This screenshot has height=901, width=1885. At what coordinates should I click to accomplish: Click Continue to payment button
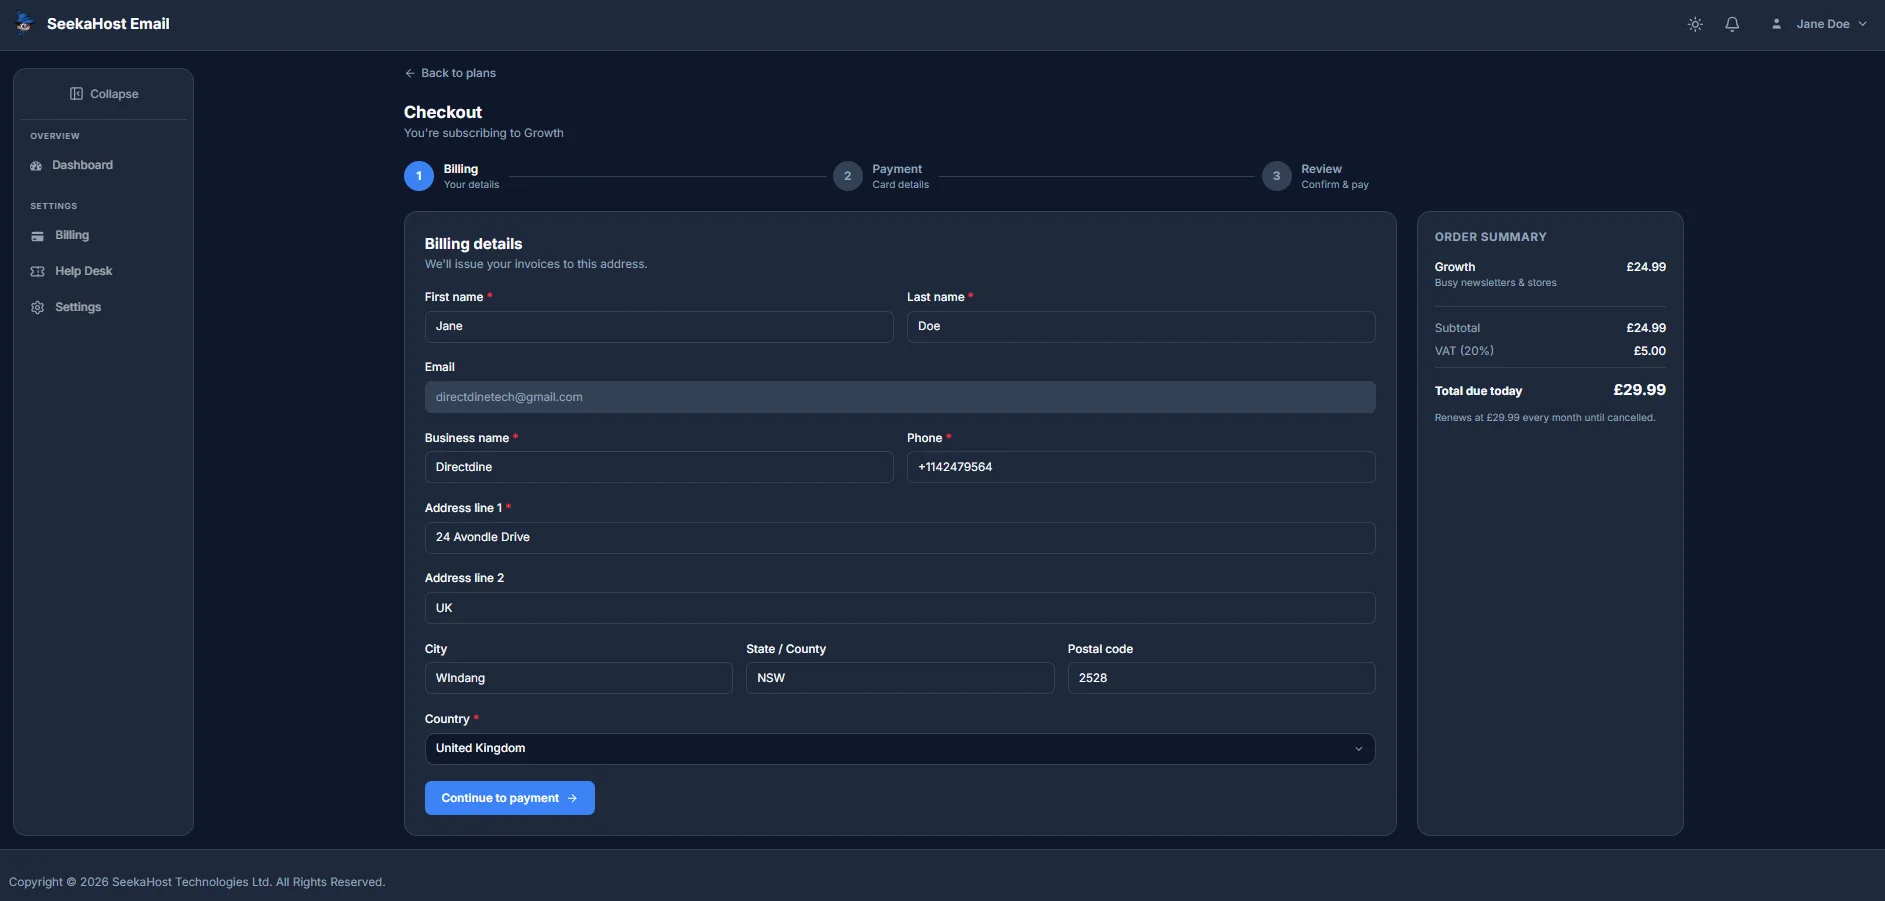pos(510,798)
